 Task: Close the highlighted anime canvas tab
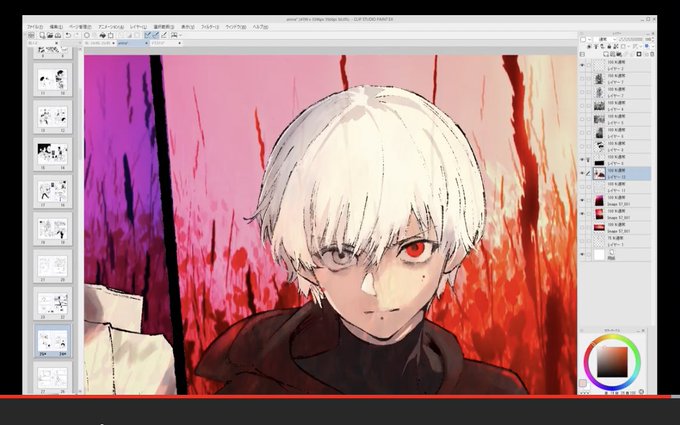click(146, 43)
